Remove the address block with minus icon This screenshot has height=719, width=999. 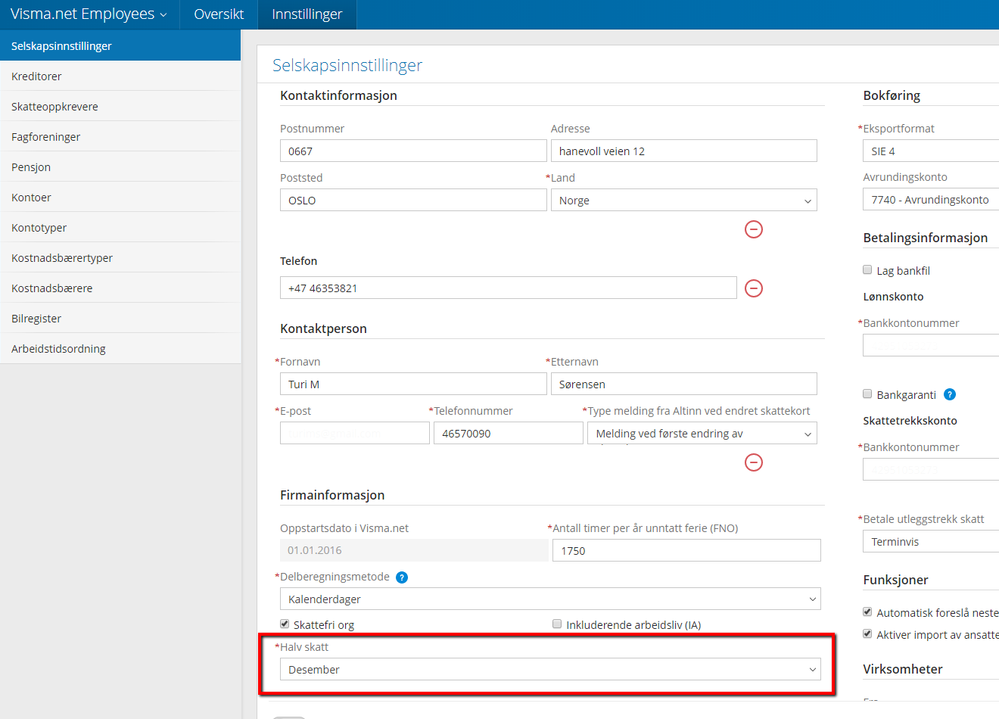(754, 229)
